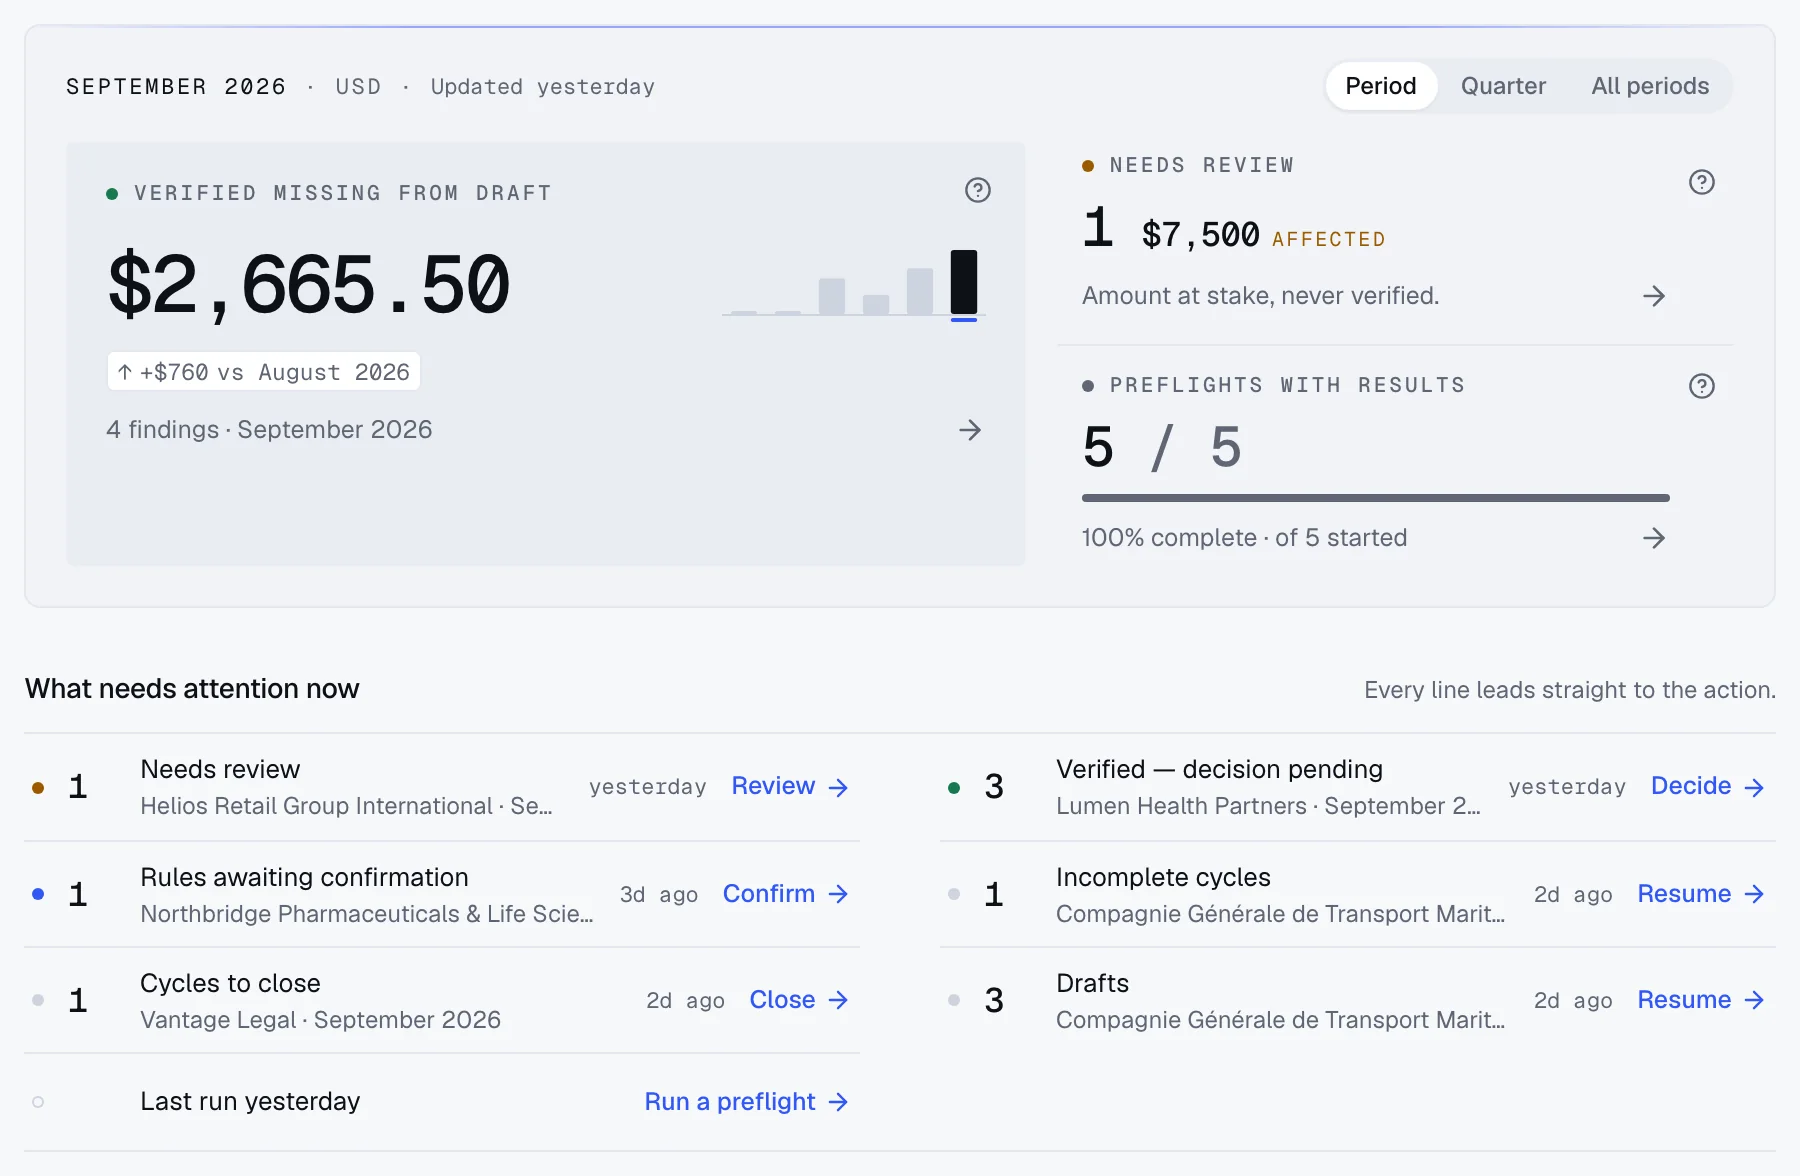The width and height of the screenshot is (1800, 1176).
Task: Open help for Verified Missing From Draft
Action: [978, 190]
